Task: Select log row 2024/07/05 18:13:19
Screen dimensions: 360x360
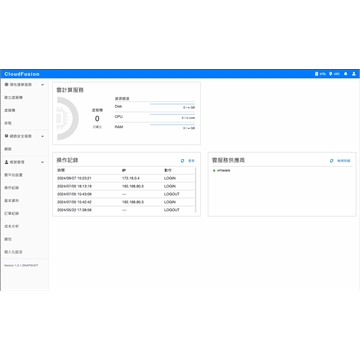Action: point(125,186)
